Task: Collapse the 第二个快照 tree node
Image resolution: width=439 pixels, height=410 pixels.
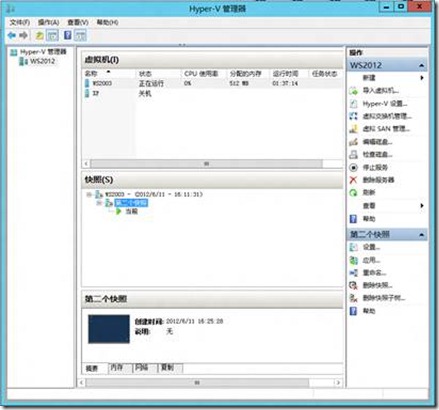Action: 99,203
